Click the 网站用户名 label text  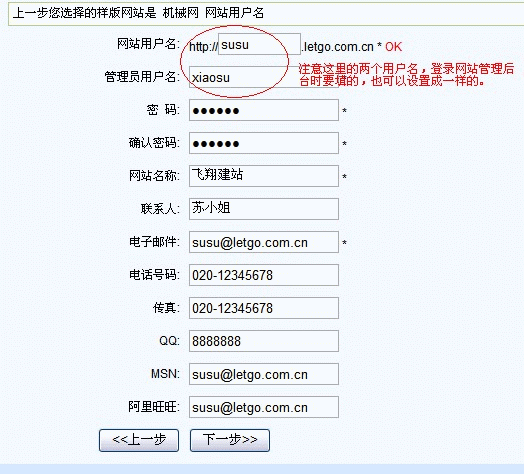coord(148,44)
